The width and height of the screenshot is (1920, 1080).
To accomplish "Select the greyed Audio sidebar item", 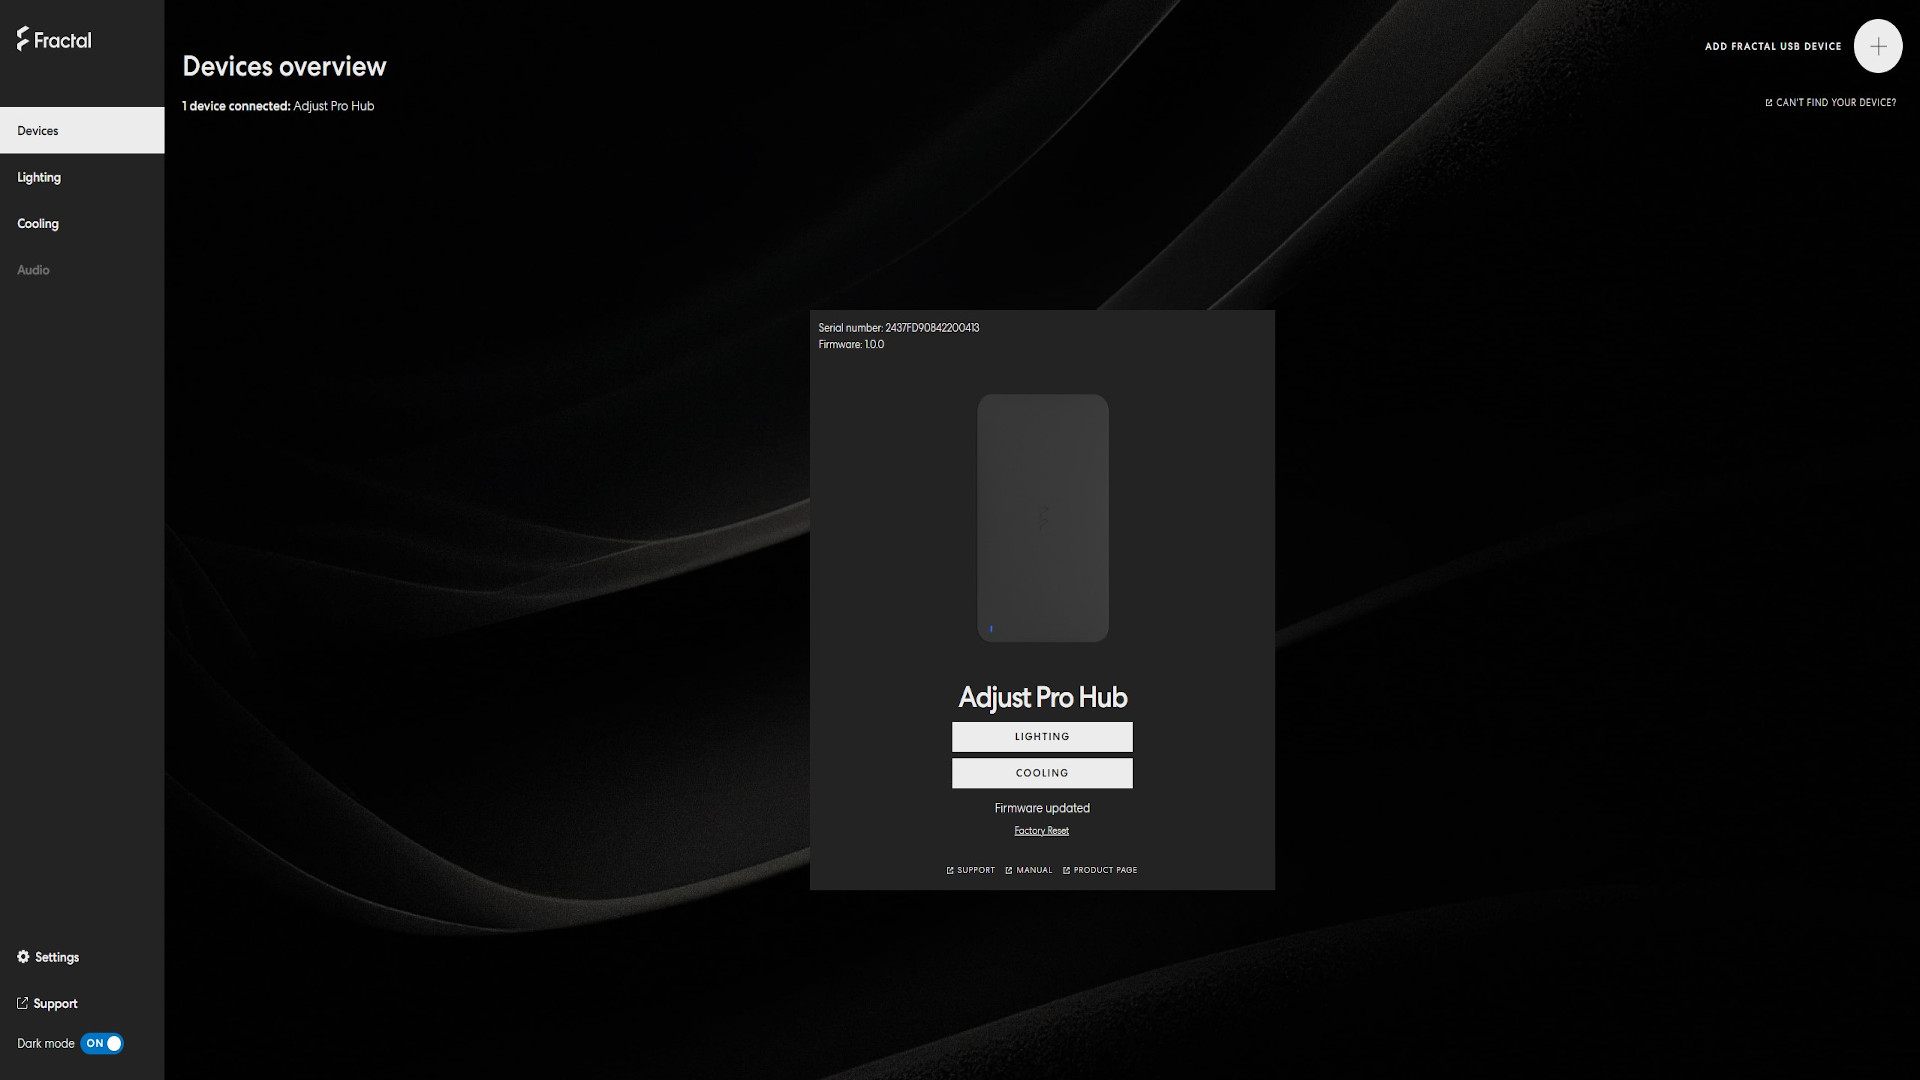I will [33, 270].
